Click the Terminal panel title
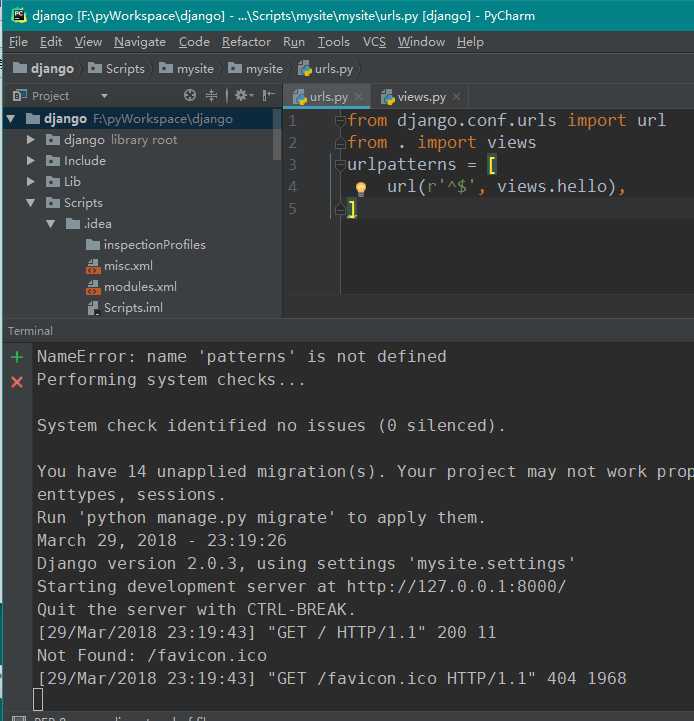 click(x=30, y=331)
